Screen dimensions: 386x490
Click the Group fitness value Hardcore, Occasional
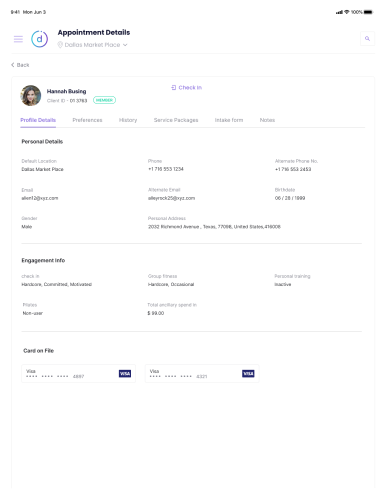click(x=171, y=284)
